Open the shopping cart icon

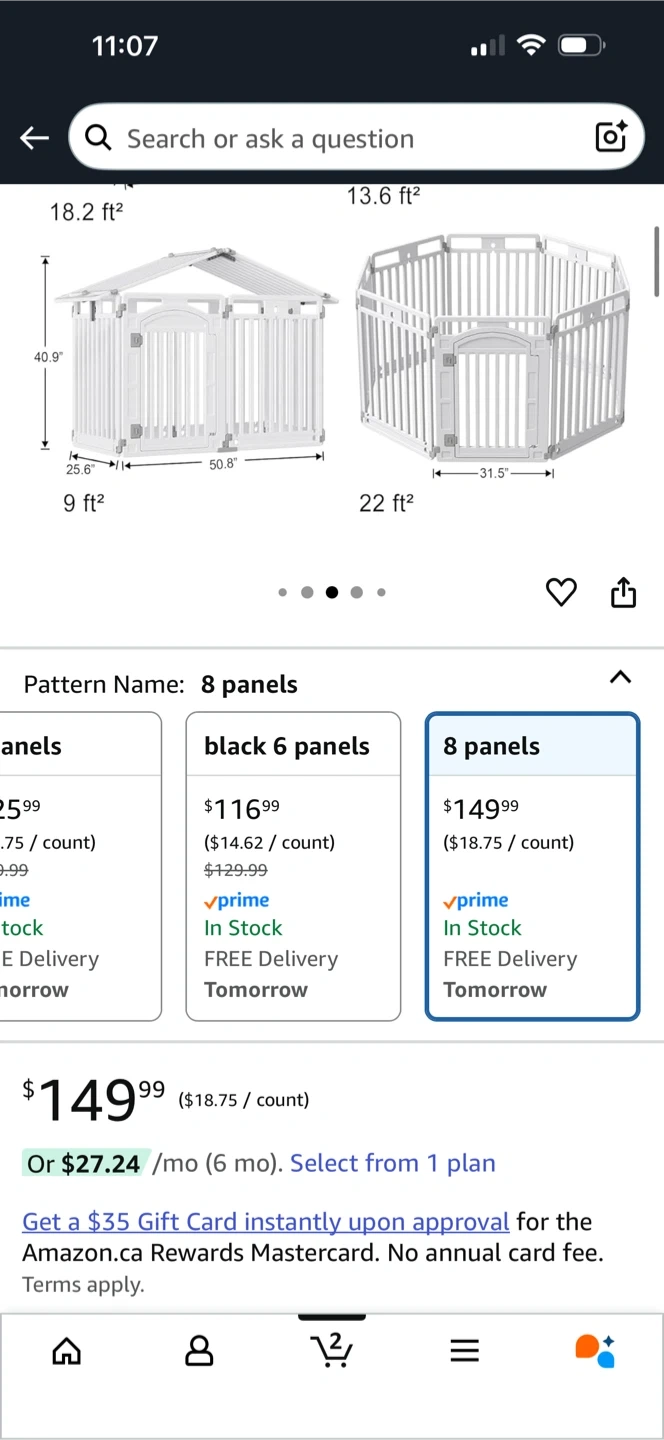331,1350
